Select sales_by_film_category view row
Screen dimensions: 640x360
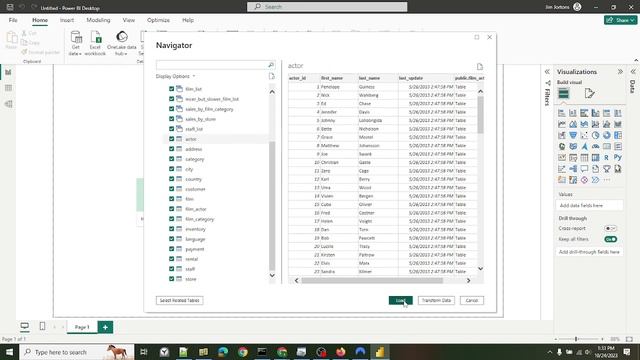pos(209,109)
